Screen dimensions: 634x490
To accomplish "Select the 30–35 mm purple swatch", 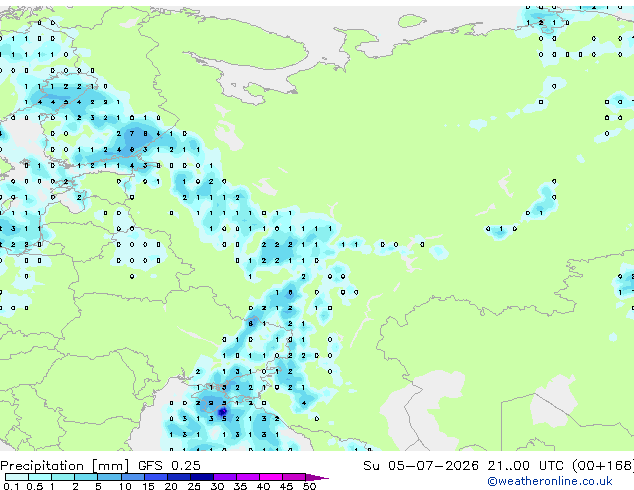I will click(225, 477).
